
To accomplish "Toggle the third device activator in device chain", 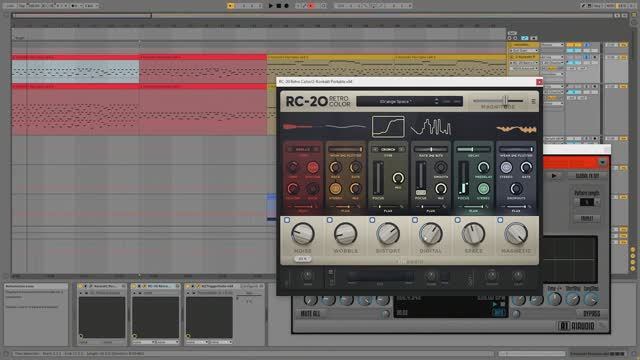I will [188, 286].
